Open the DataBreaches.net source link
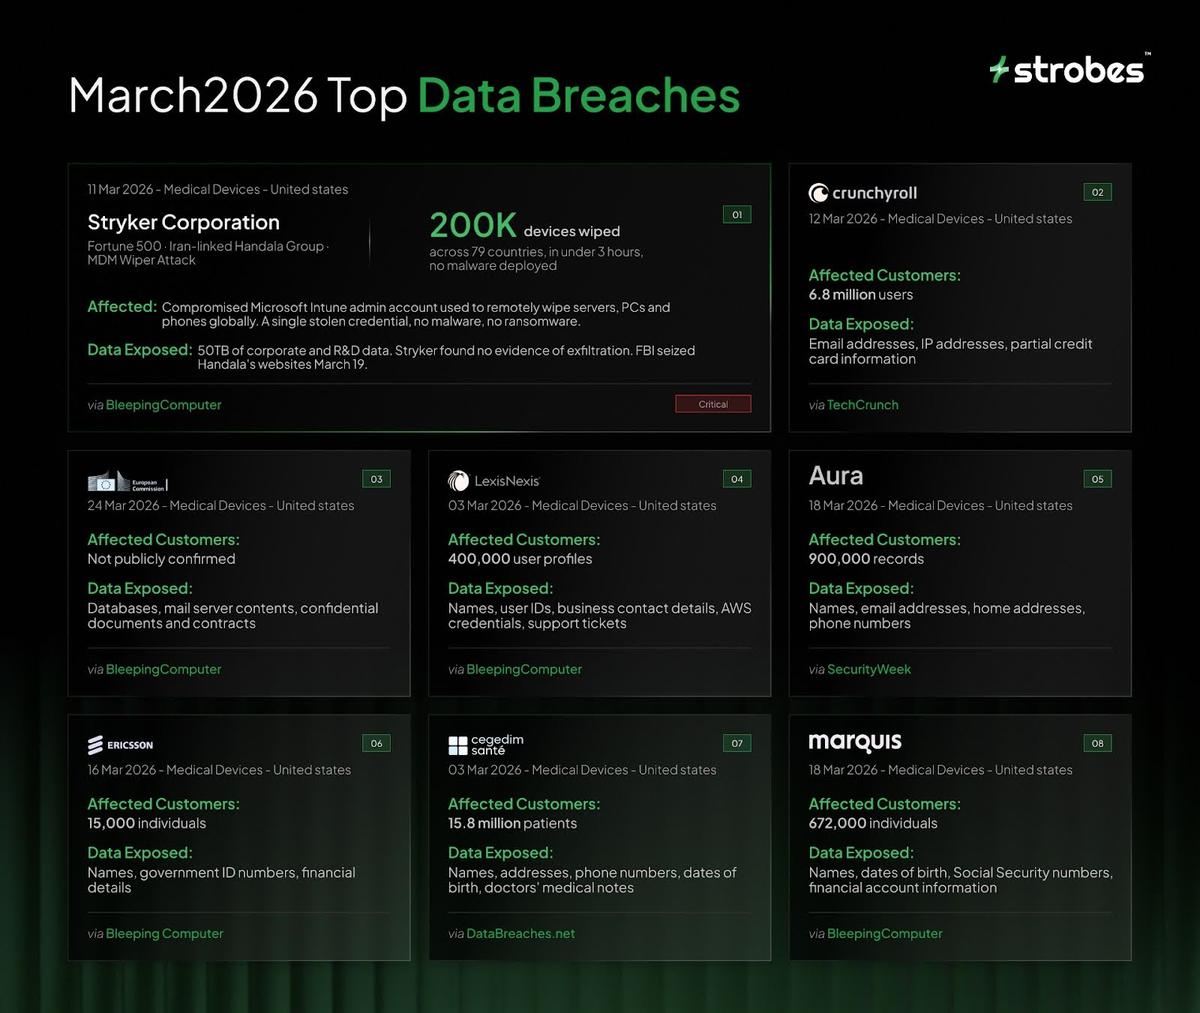Viewport: 1200px width, 1013px height. [x=521, y=933]
